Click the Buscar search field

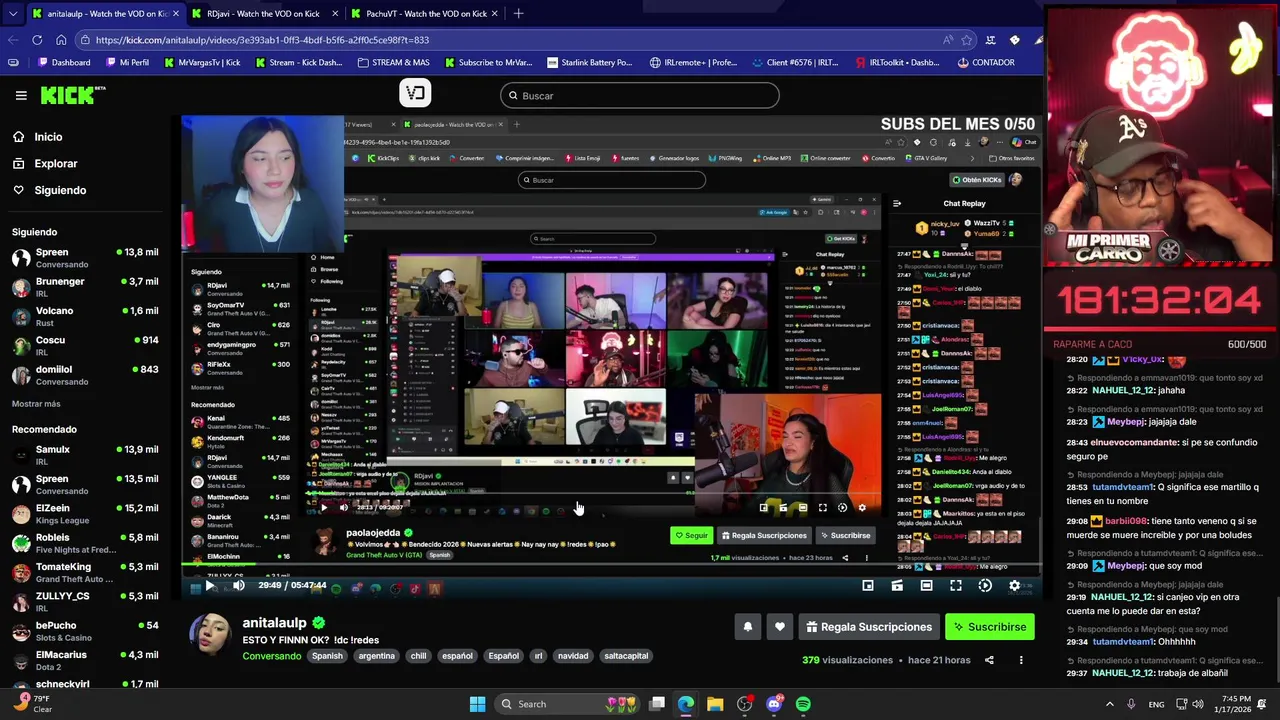pos(640,96)
